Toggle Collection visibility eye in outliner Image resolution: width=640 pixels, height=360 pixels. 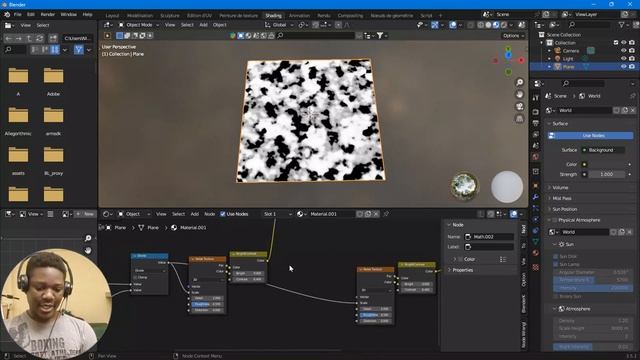(624, 42)
